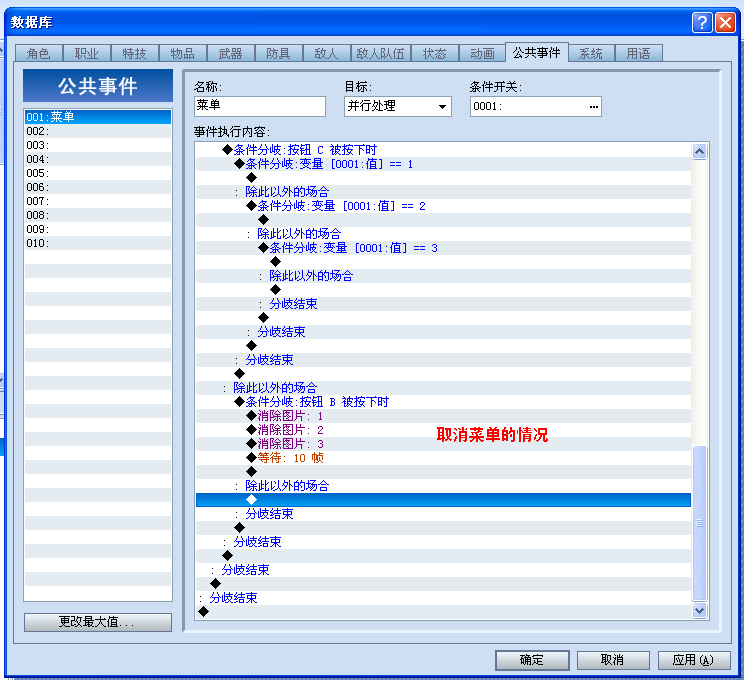Viewport: 744px width, 680px height.
Task: Click 更改最大值... button
Action: (x=98, y=622)
